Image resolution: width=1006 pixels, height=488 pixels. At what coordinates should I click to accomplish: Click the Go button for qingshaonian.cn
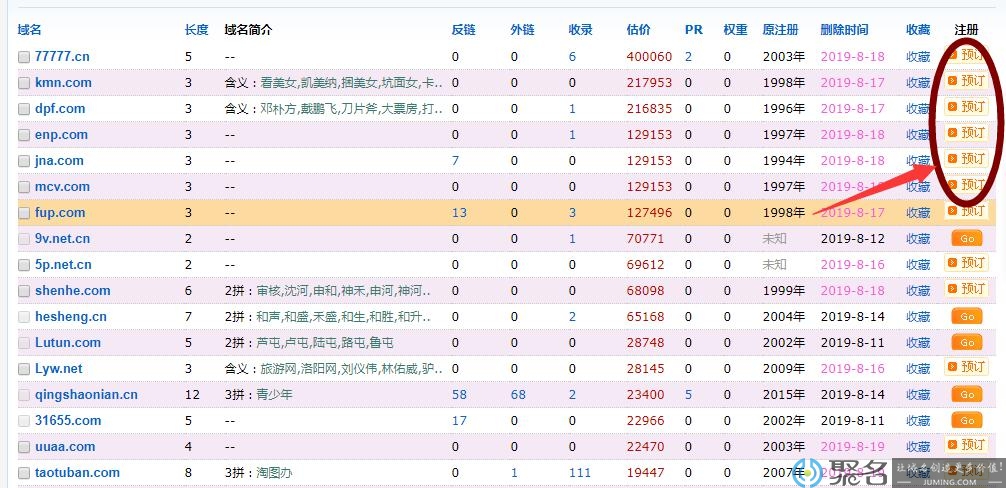[967, 394]
